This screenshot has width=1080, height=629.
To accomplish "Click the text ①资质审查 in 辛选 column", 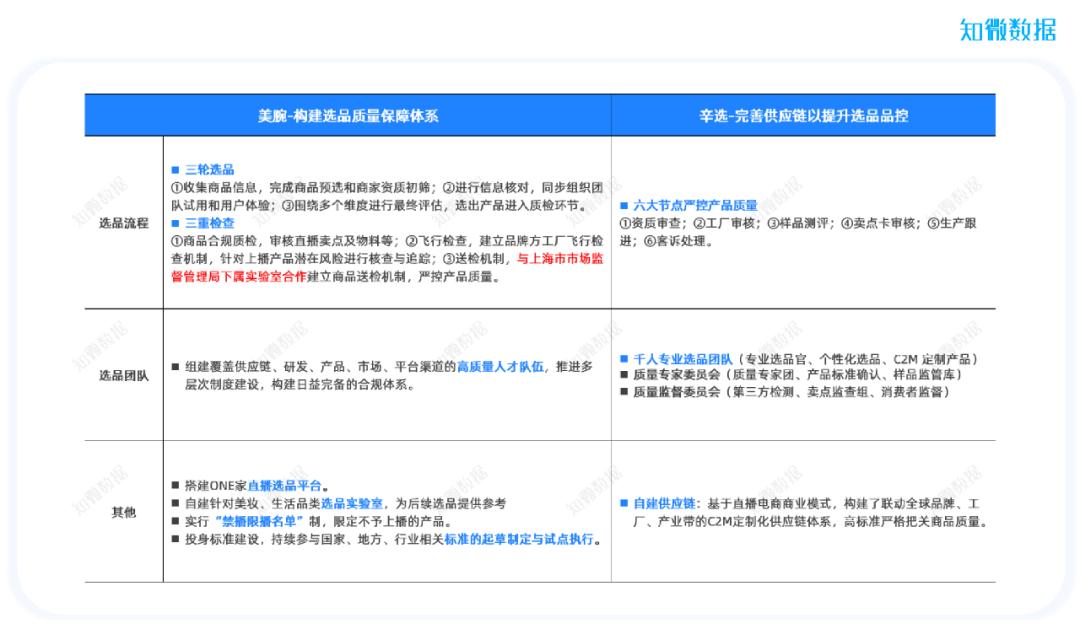I will click(x=652, y=223).
